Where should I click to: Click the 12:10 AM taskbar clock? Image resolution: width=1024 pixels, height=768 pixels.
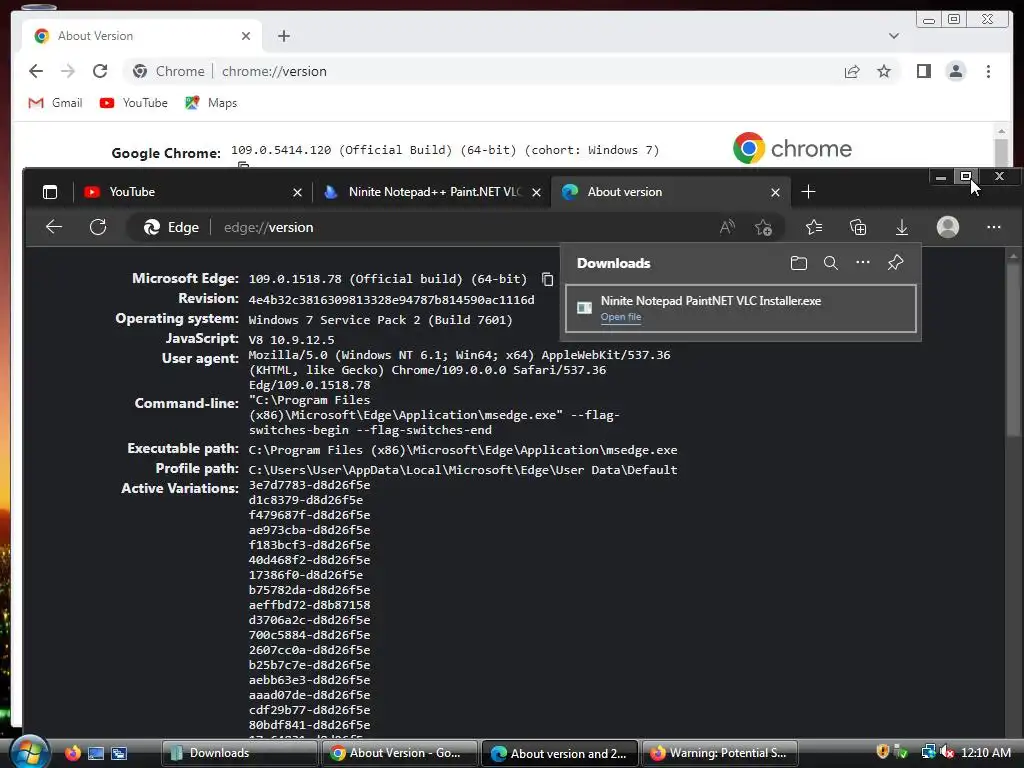point(985,753)
